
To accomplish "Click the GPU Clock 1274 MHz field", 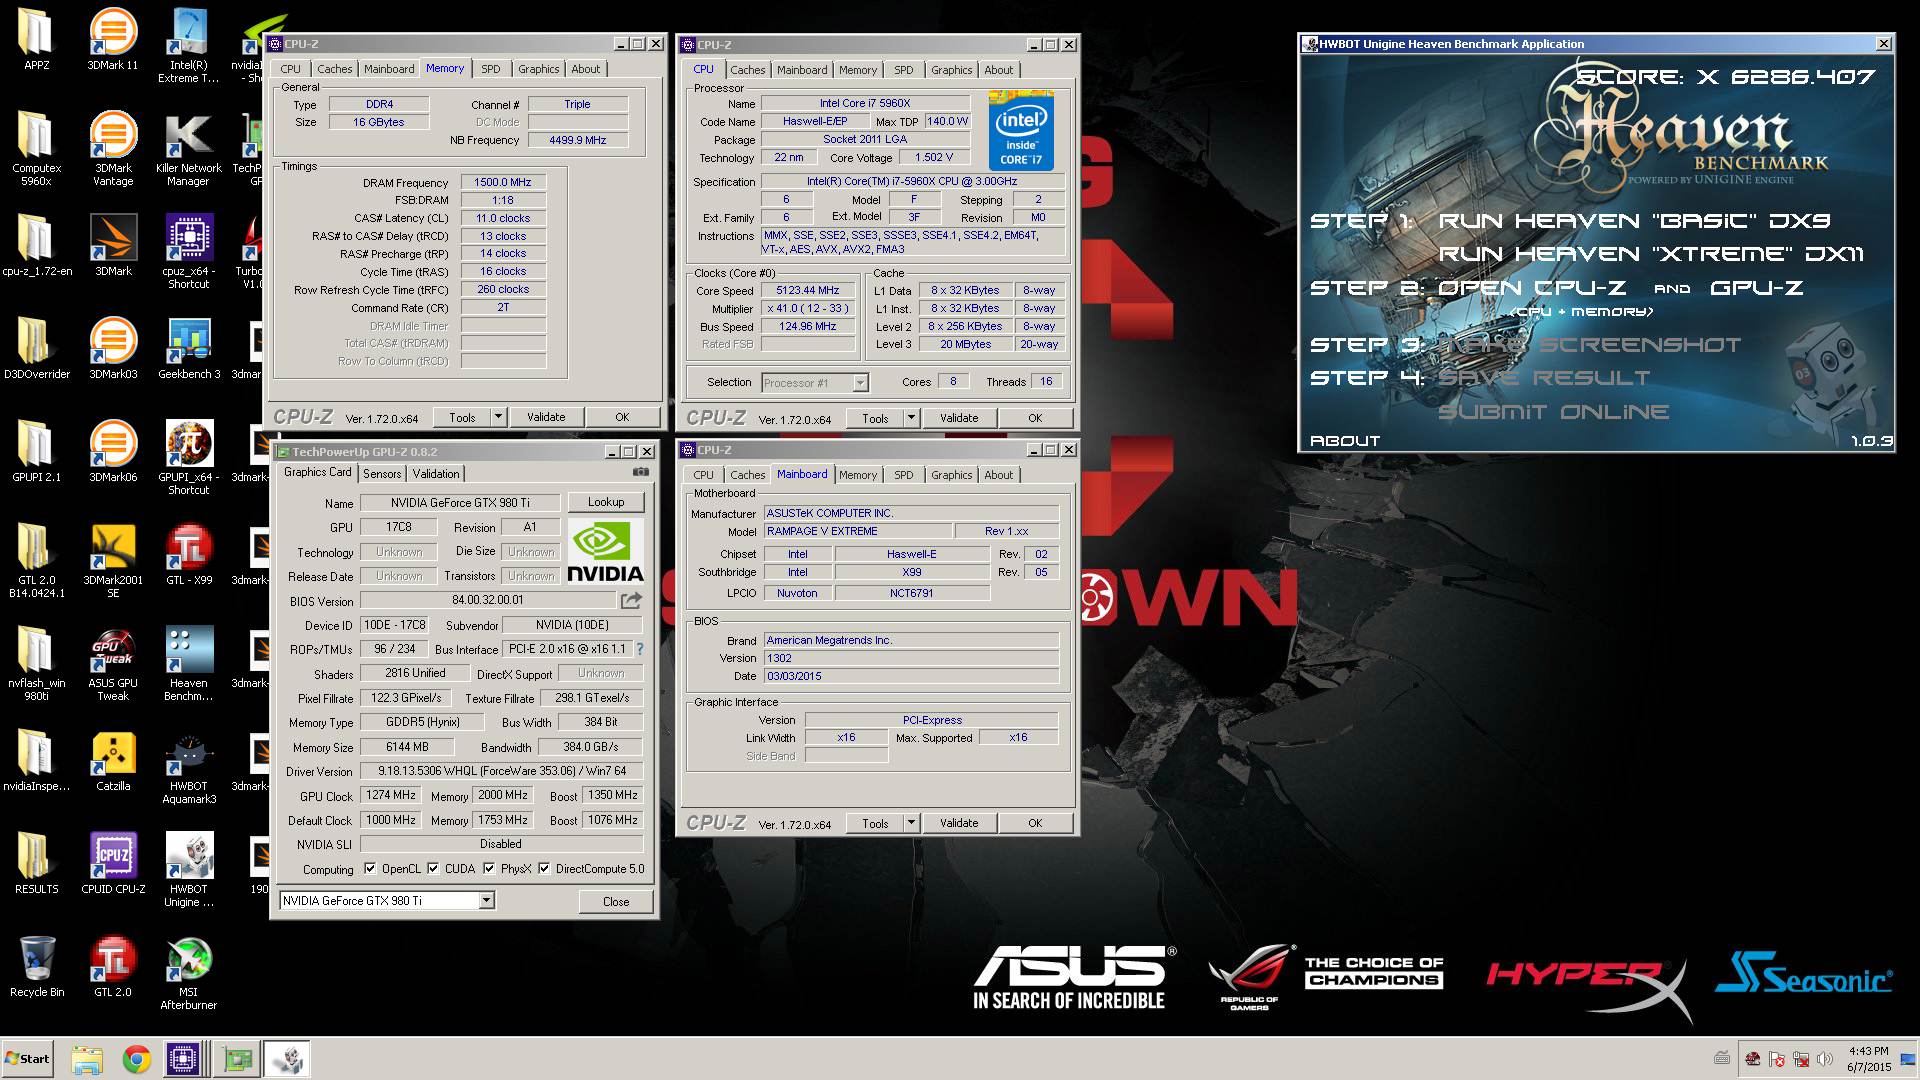I will 391,795.
